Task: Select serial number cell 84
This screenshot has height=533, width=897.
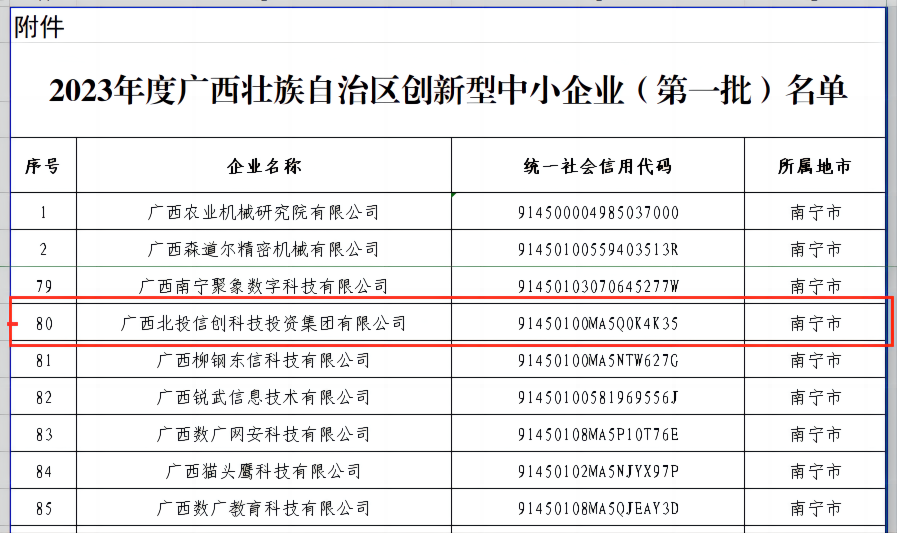Action: point(43,471)
